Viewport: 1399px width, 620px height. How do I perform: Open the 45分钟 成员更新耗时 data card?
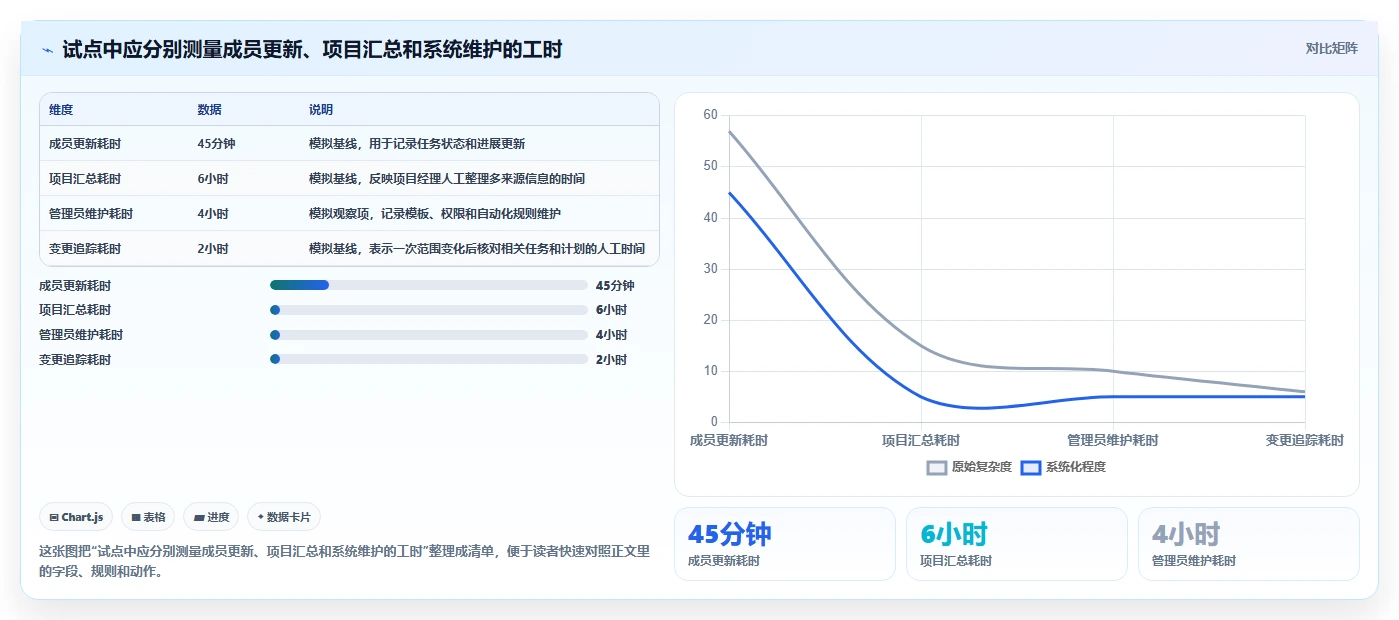(x=785, y=544)
